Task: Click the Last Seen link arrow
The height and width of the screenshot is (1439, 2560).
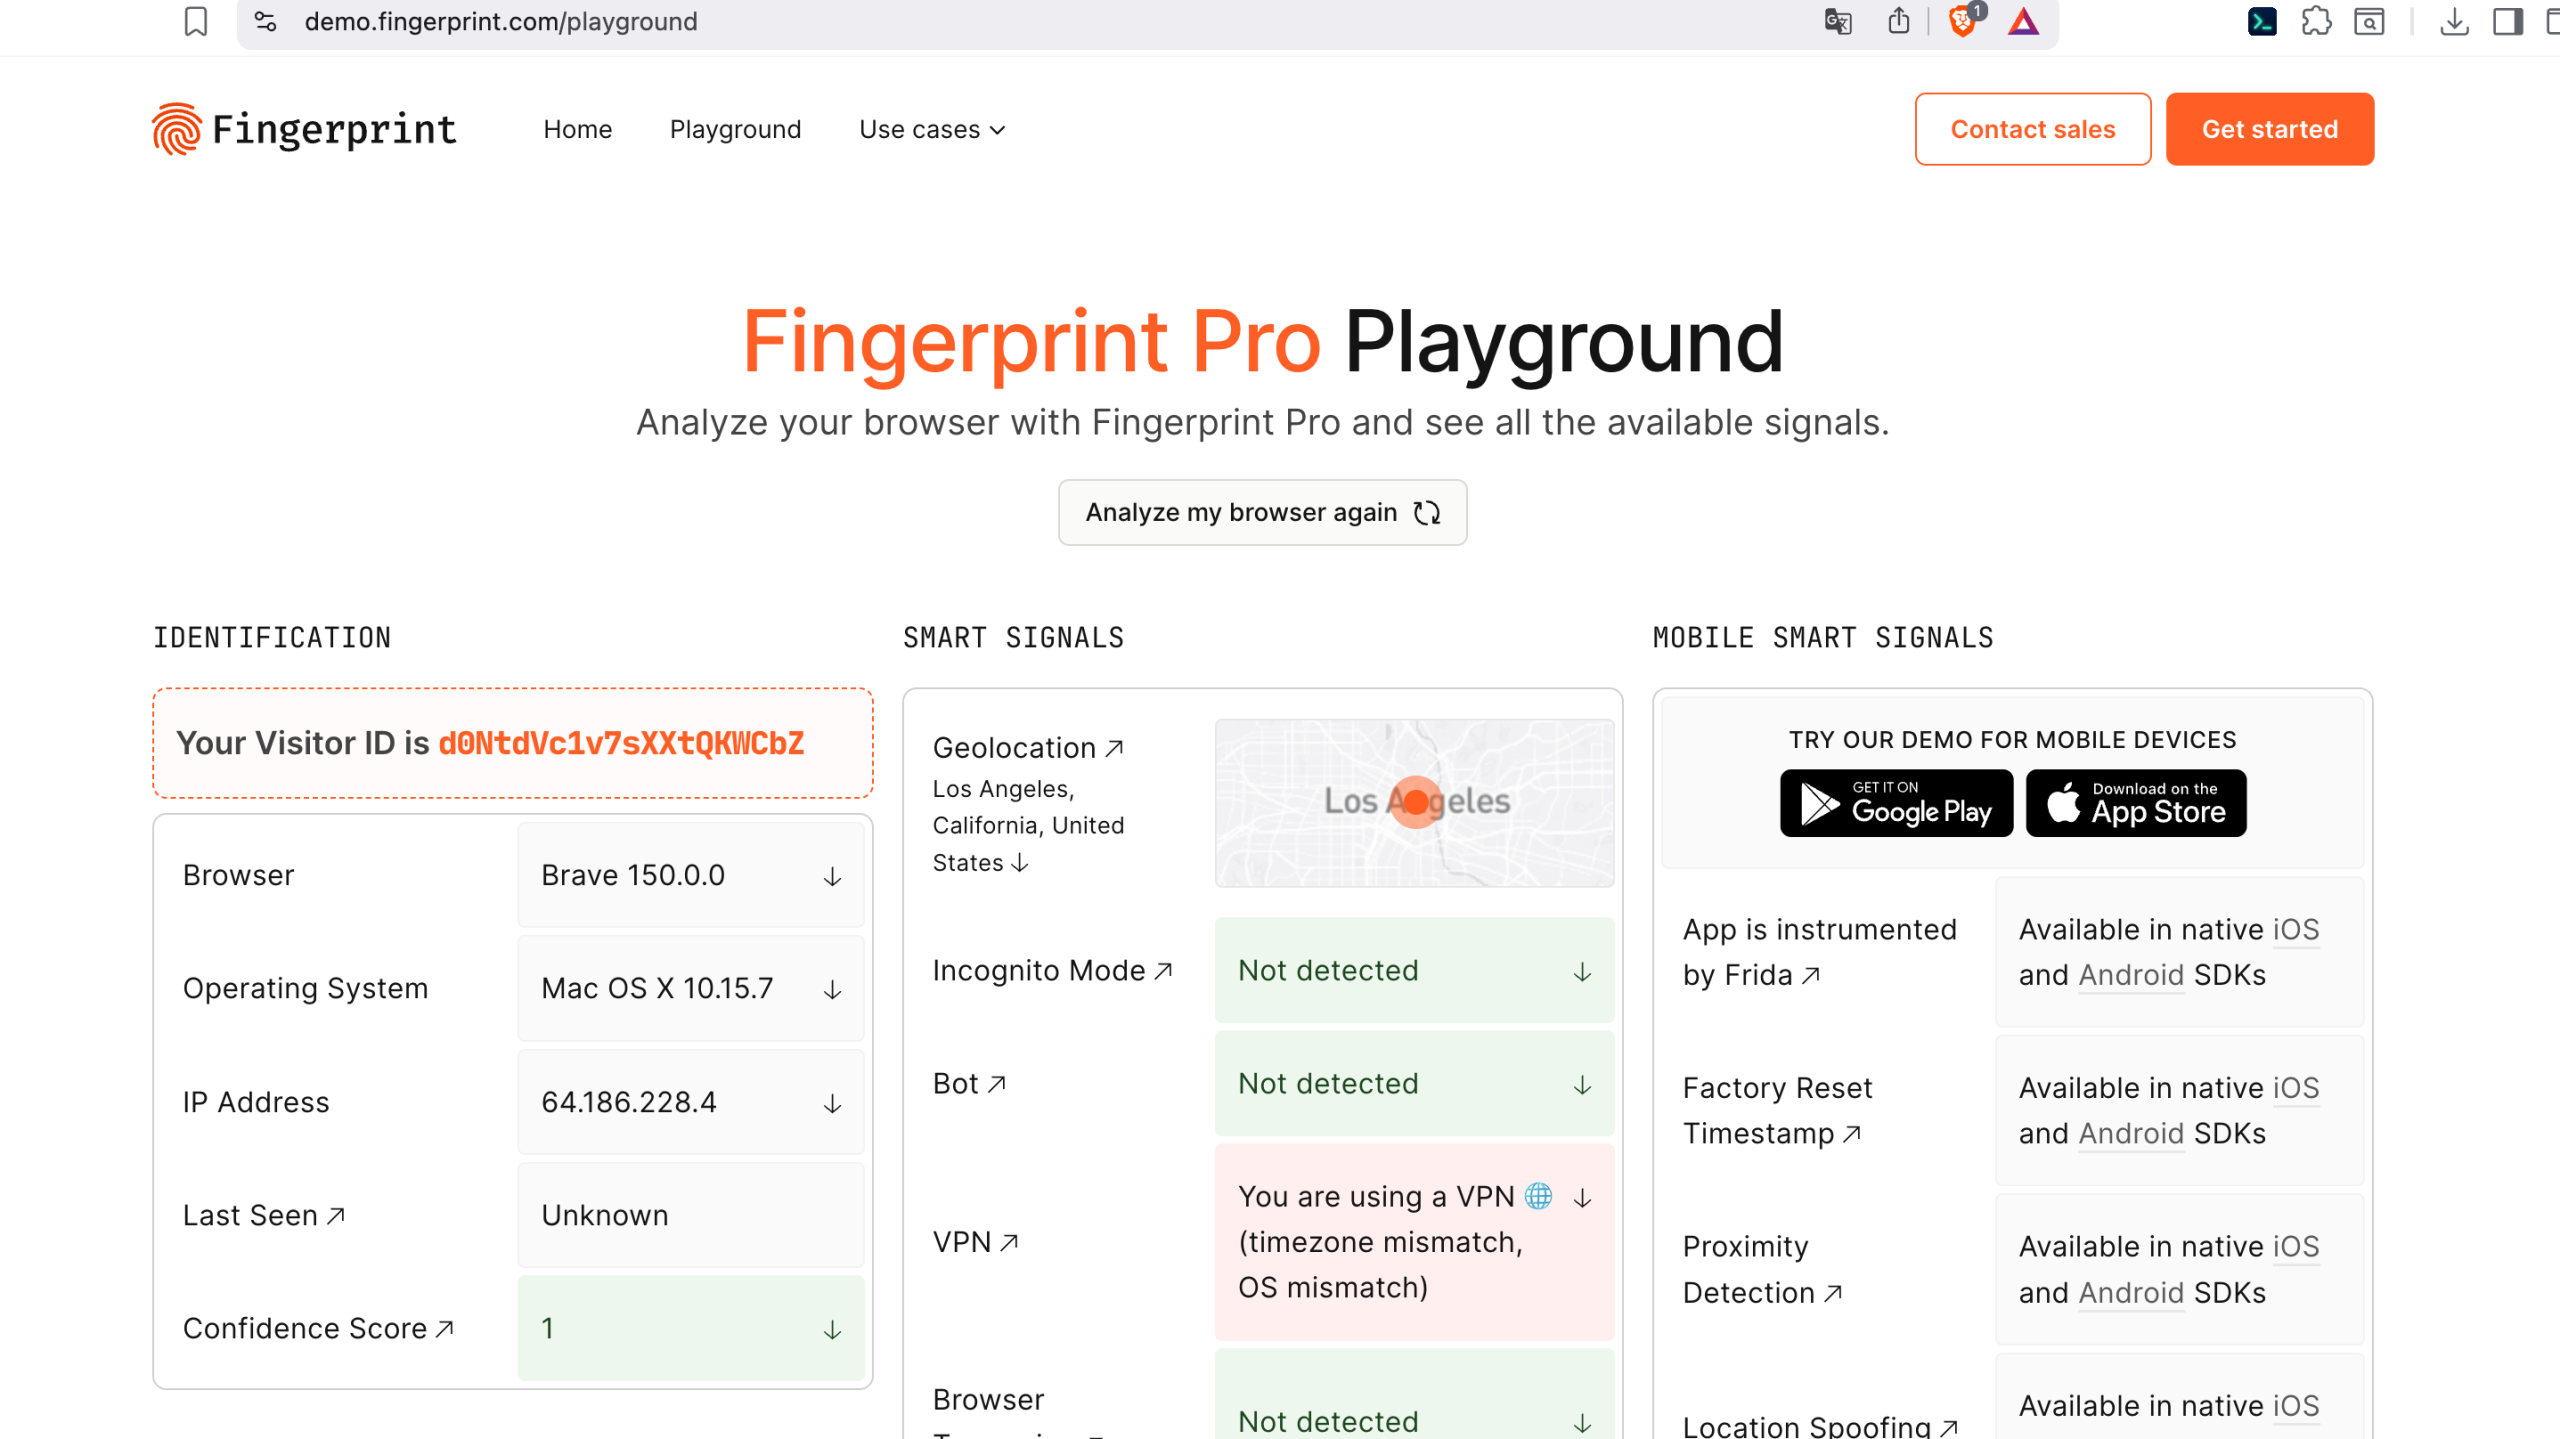Action: (336, 1215)
